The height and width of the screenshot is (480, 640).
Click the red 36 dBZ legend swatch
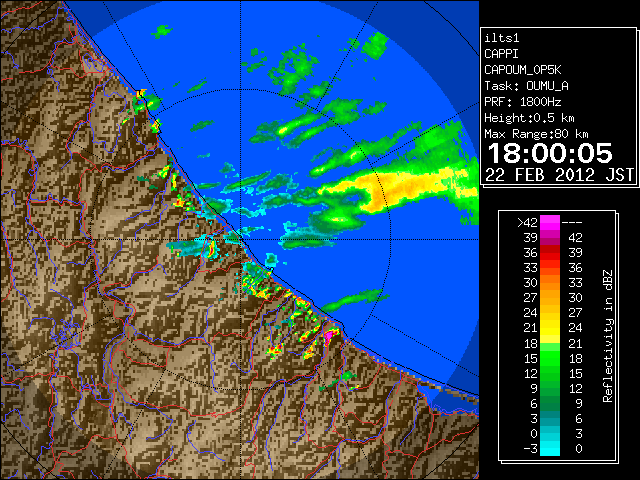550,253
